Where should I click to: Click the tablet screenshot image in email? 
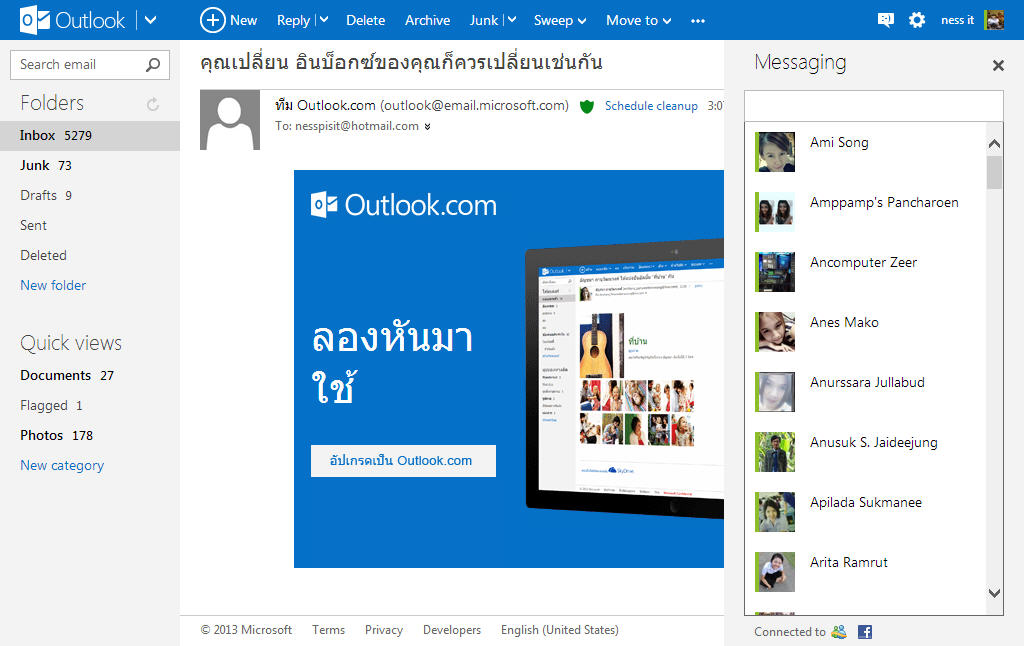624,379
